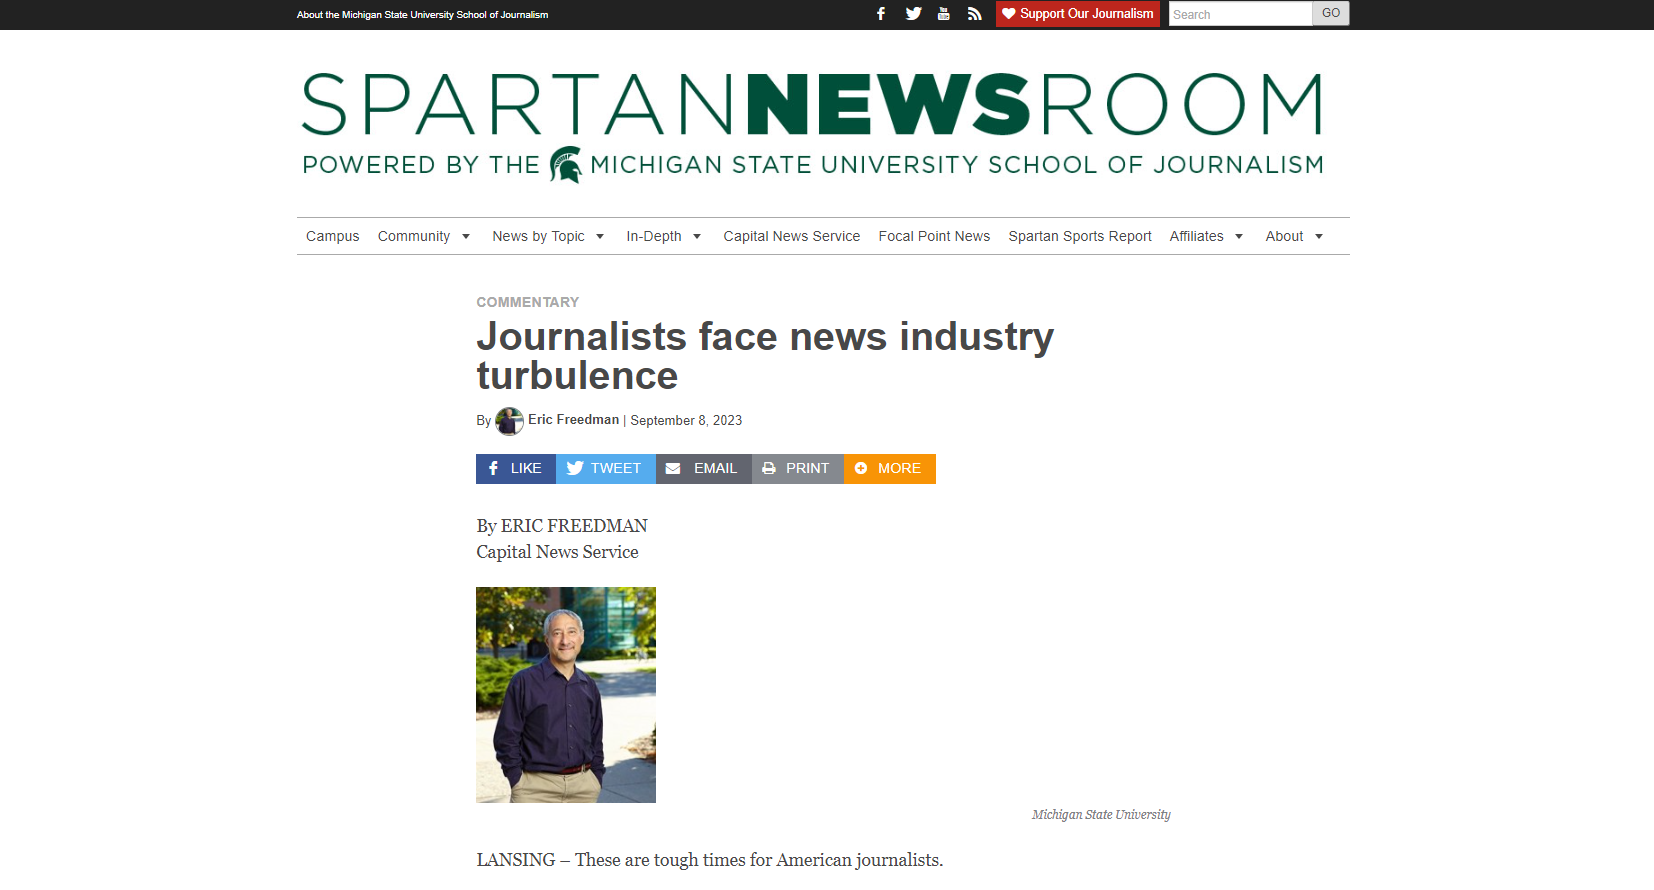Open About the Michigan State University School of Journalism link

[422, 15]
